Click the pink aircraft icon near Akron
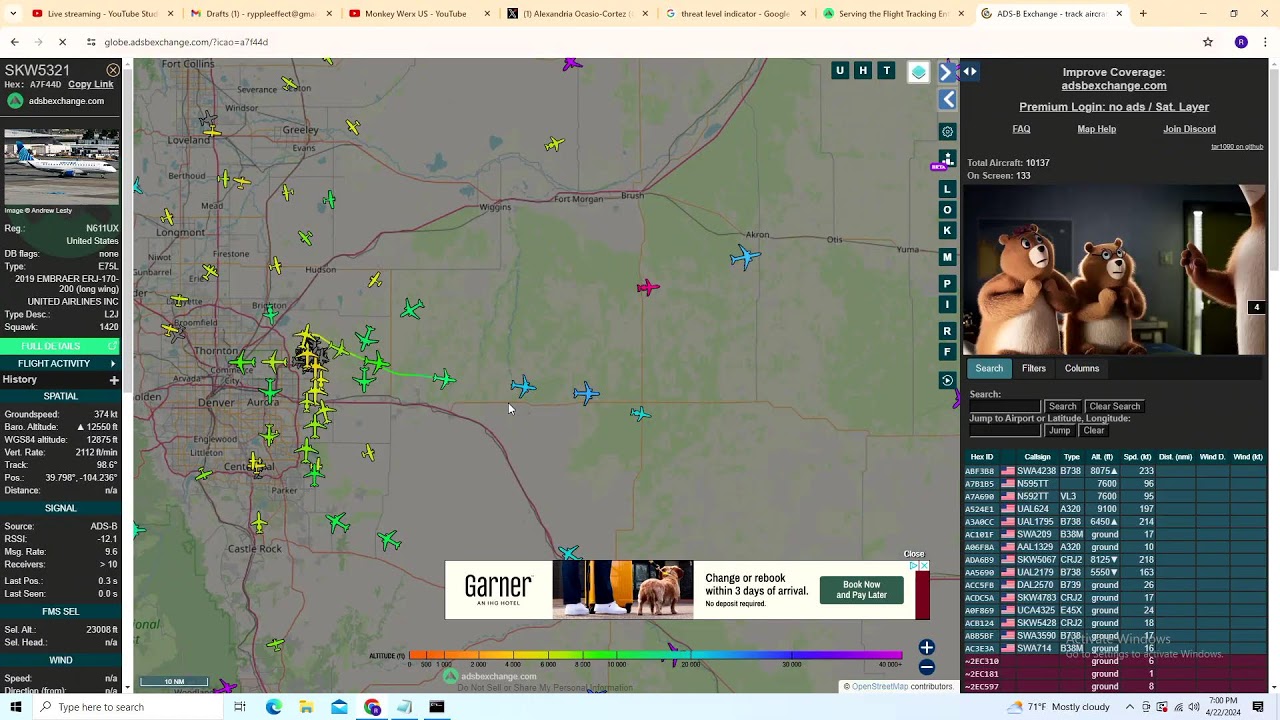 (648, 288)
